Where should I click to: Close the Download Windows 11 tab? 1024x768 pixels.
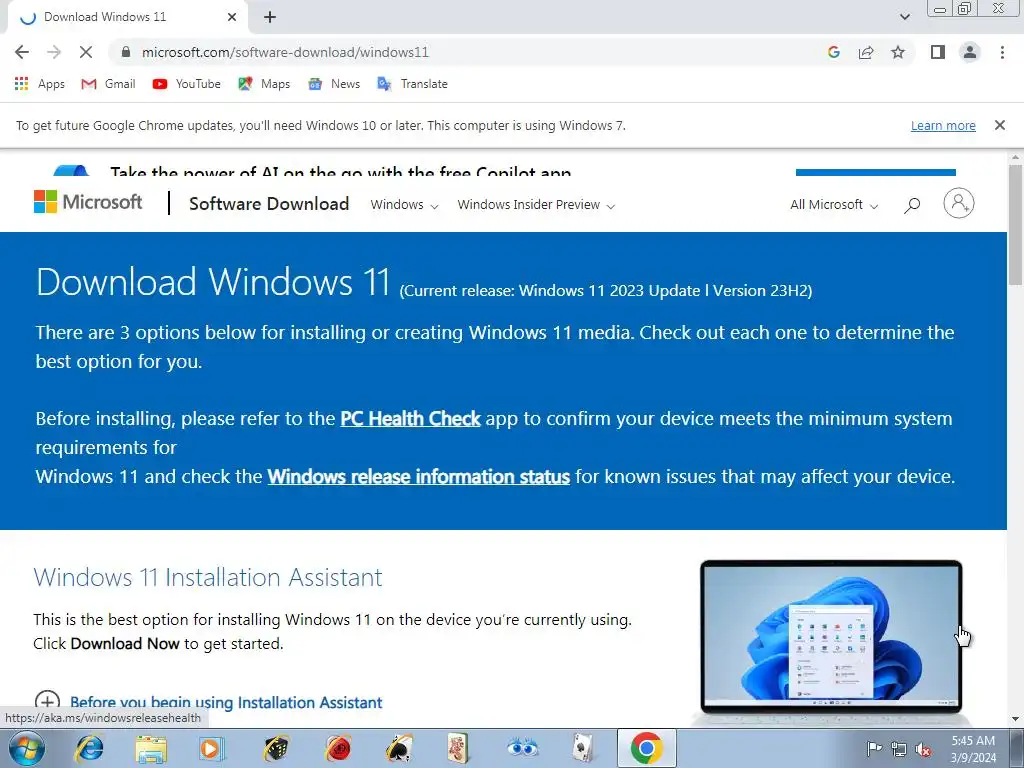[x=232, y=18]
